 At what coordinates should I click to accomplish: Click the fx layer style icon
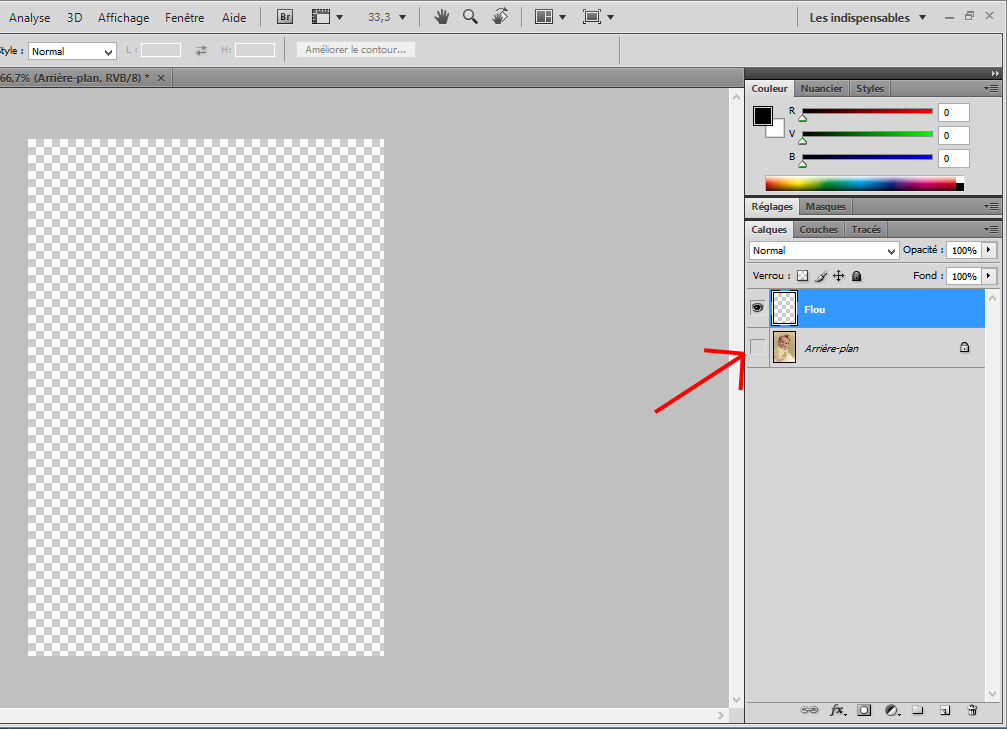point(838,710)
